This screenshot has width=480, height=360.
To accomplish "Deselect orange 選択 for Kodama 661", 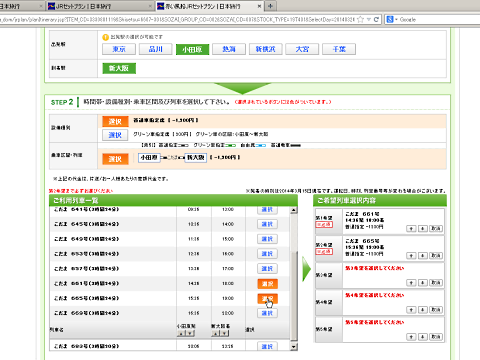I will (x=267, y=284).
